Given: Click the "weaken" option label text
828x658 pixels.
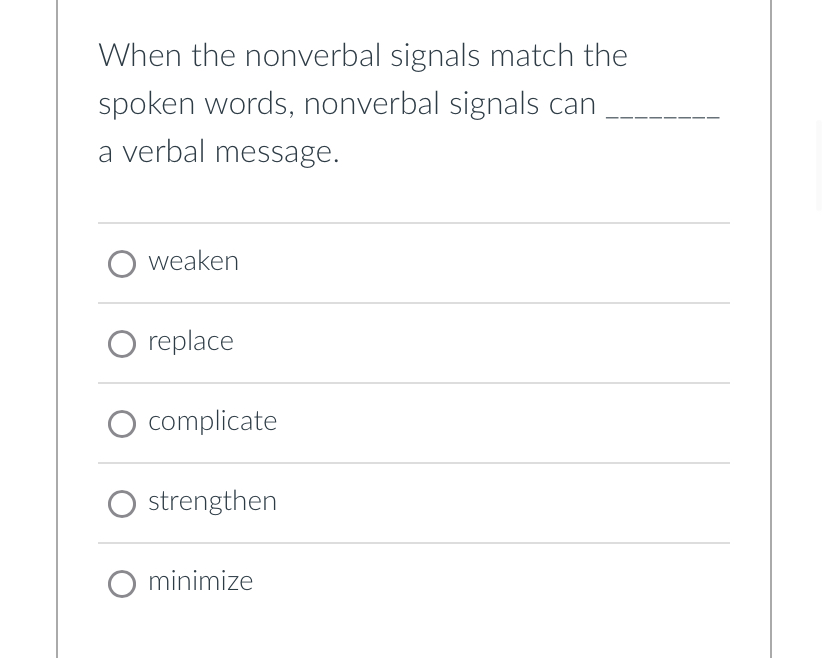Looking at the screenshot, I should 193,262.
